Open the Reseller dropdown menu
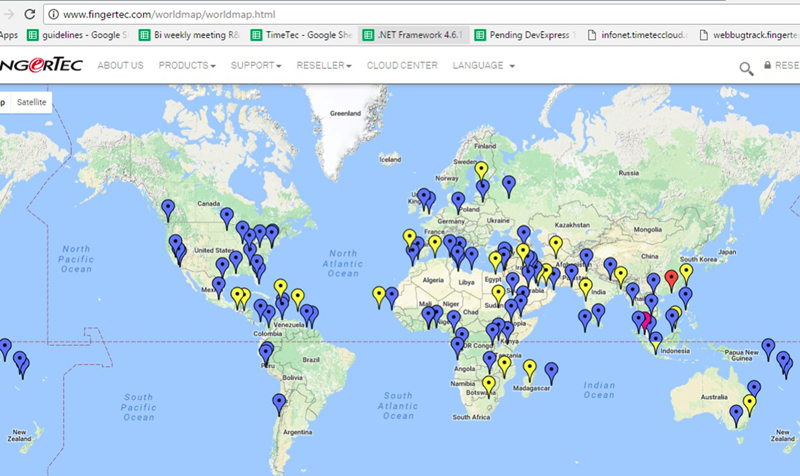800x476 pixels. [328, 66]
